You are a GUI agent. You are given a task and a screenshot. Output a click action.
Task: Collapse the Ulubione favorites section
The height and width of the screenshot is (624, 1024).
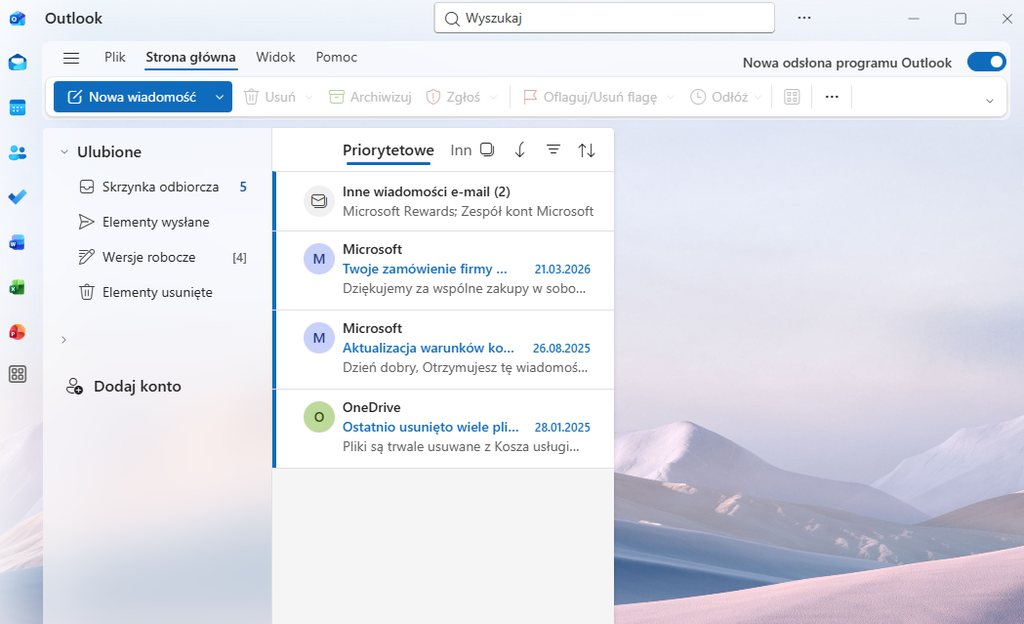pos(64,152)
